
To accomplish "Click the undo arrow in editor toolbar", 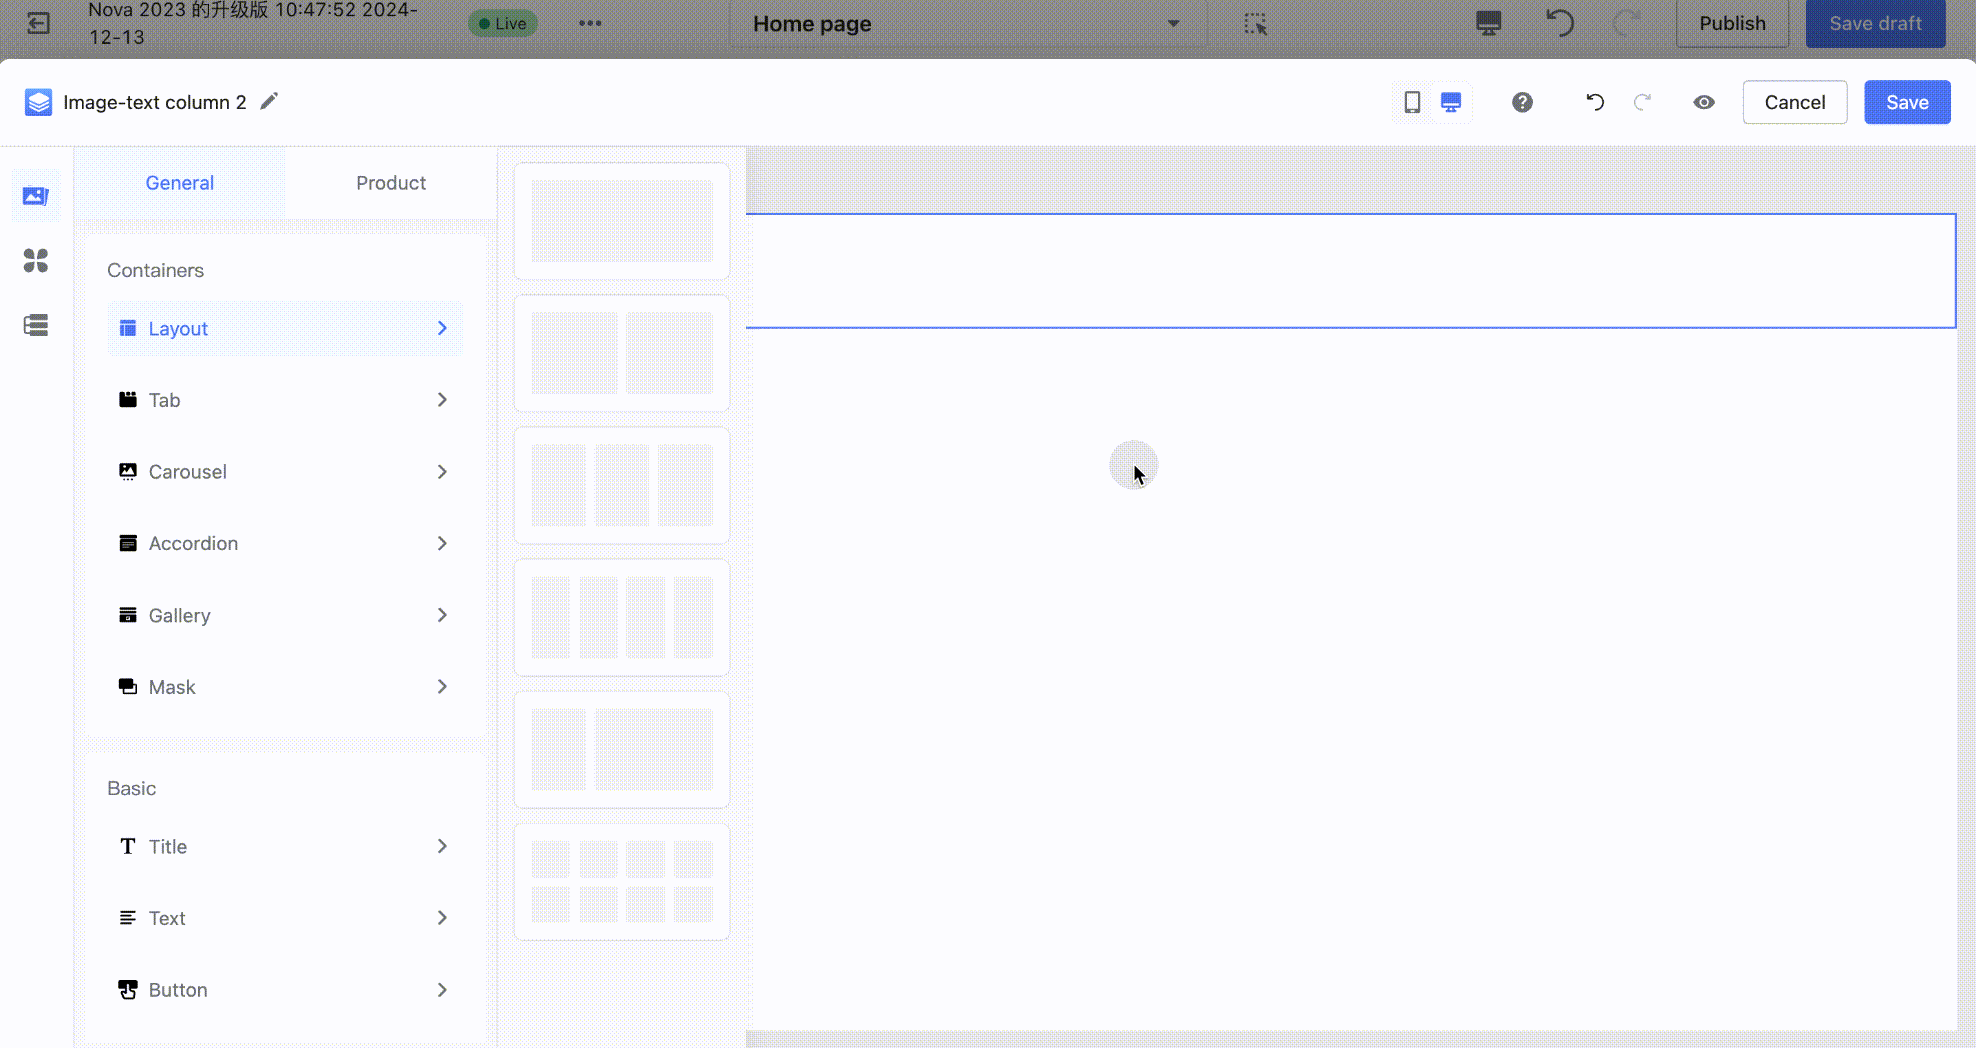I will (1595, 102).
